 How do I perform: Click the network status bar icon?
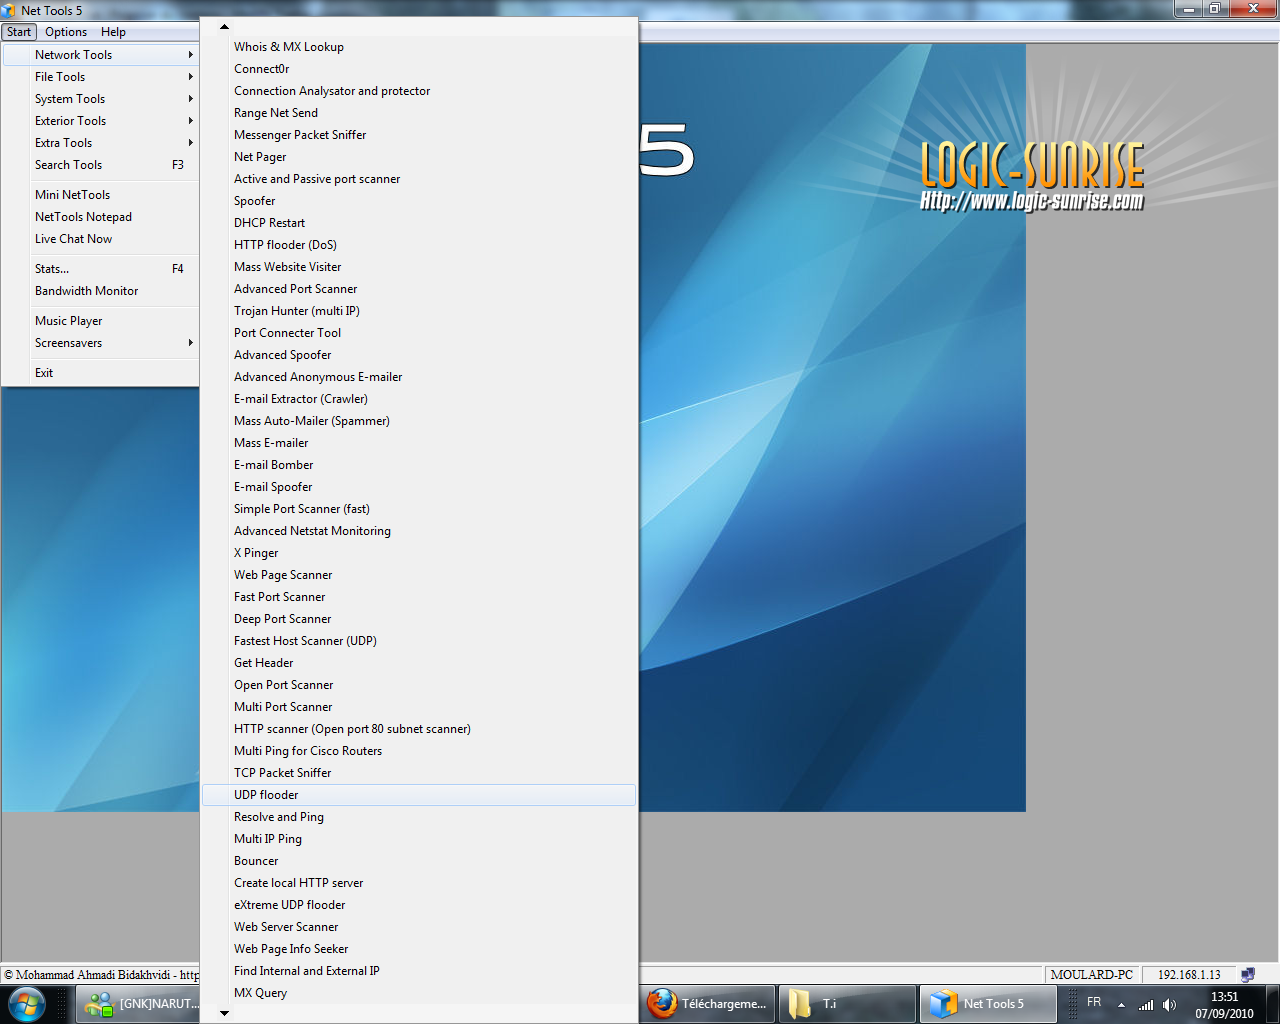[1248, 974]
